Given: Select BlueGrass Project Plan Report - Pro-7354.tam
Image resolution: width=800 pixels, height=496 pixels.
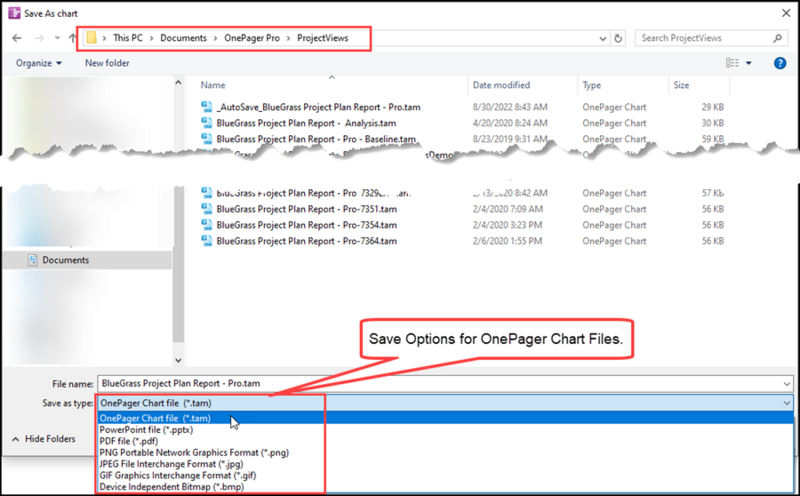Looking at the screenshot, I should (307, 225).
